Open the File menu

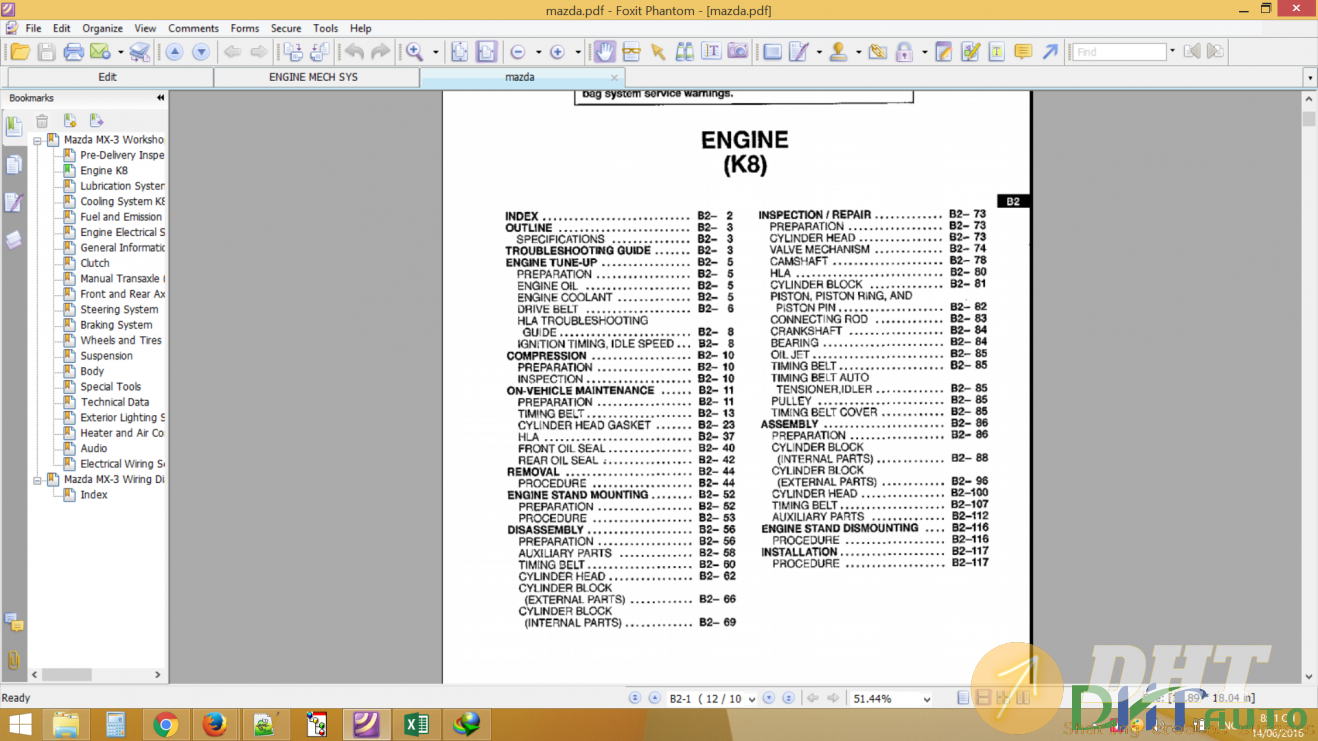click(x=33, y=28)
